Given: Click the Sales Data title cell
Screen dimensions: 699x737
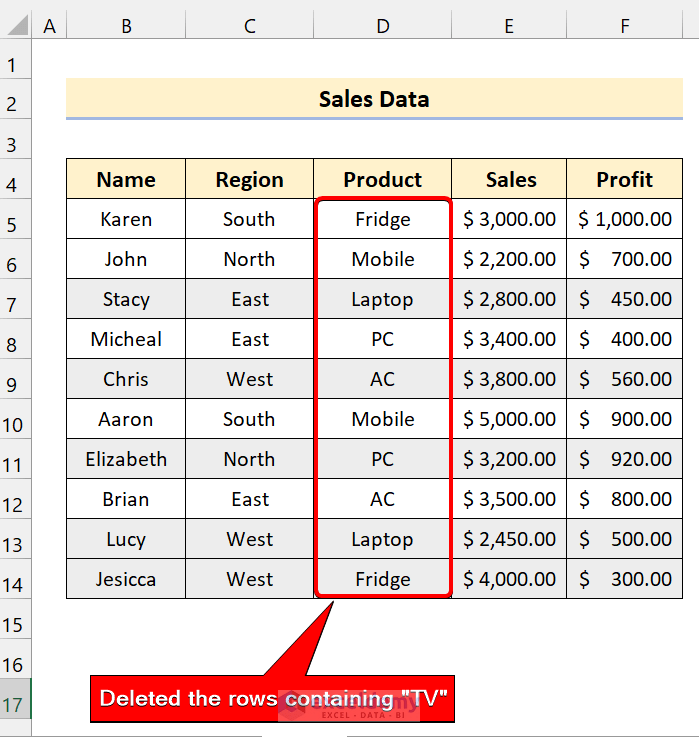Looking at the screenshot, I should point(374,99).
